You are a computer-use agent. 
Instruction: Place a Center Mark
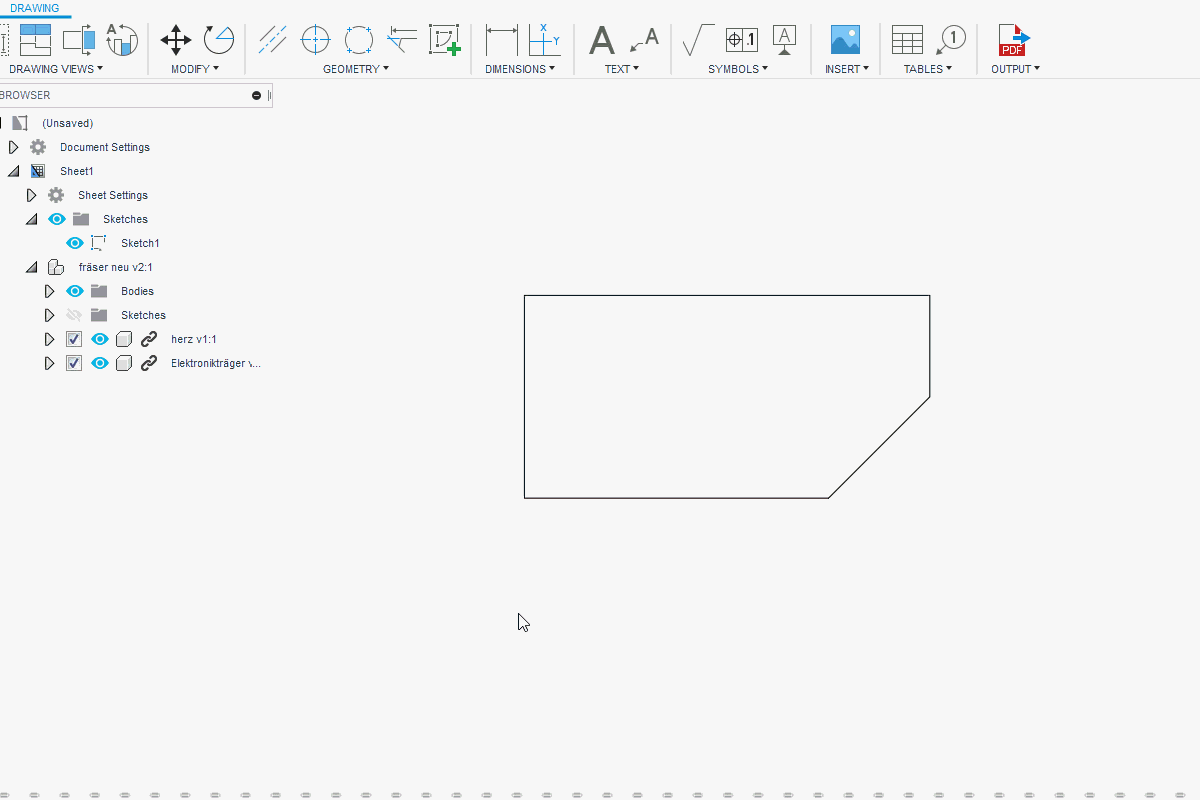tap(315, 40)
